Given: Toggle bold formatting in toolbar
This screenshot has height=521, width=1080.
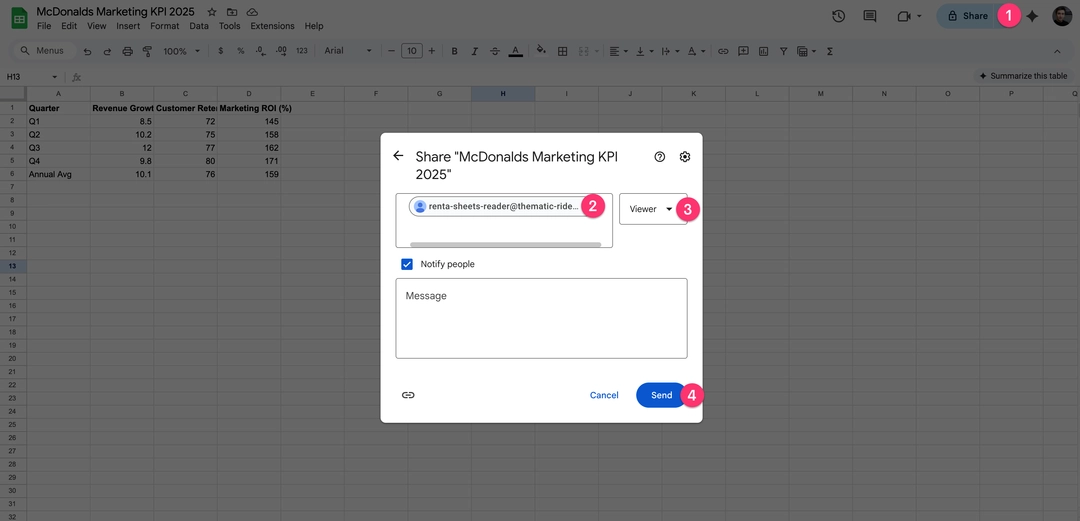Looking at the screenshot, I should [454, 51].
